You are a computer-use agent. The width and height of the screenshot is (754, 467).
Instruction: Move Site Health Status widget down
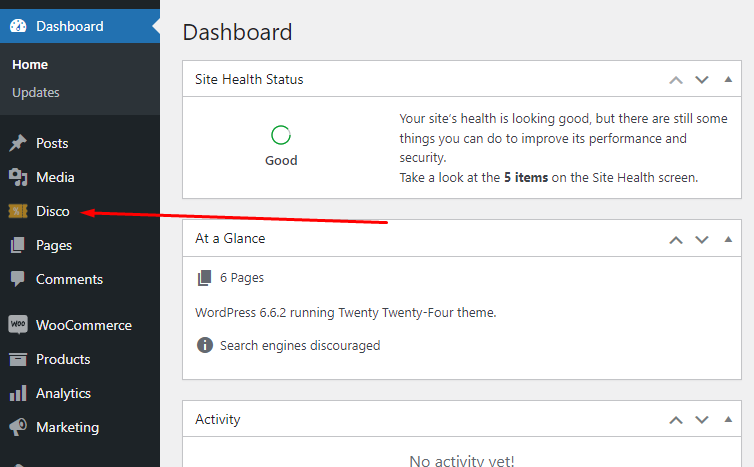pos(702,79)
